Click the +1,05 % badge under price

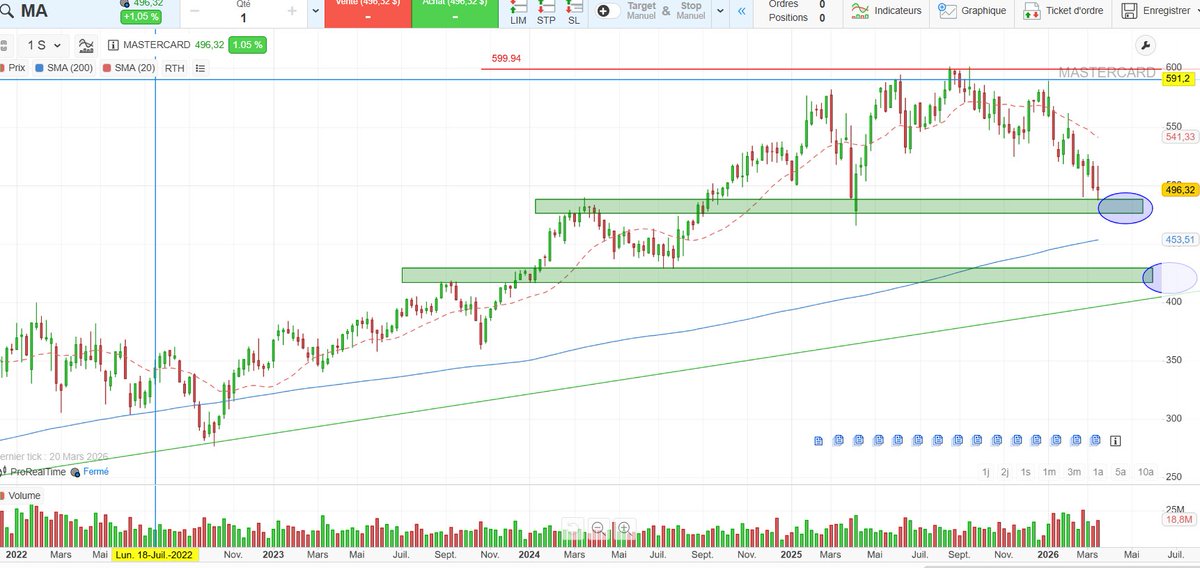coord(139,17)
